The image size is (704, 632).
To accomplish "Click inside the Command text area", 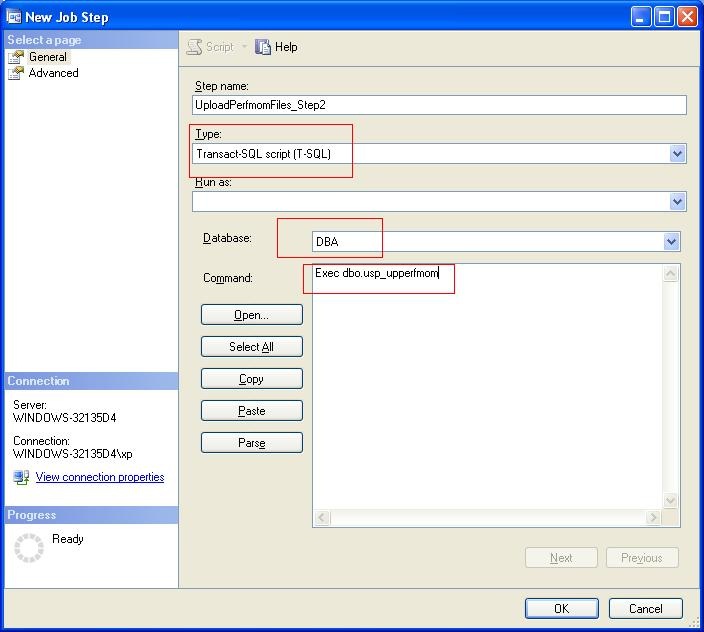I will click(488, 390).
